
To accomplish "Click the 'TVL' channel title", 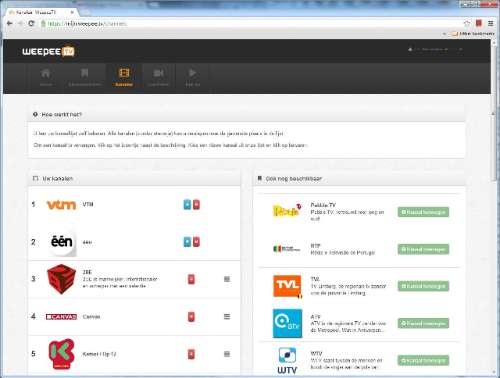I will (315, 279).
